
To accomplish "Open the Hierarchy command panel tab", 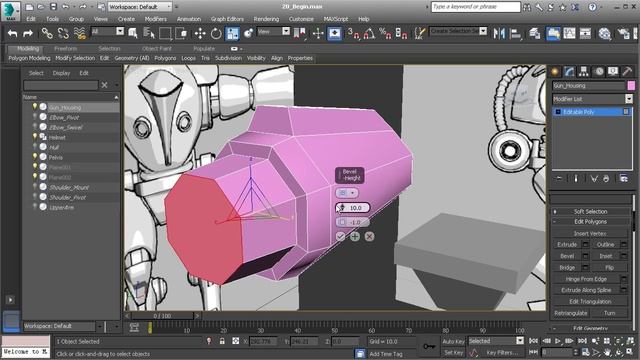I will [583, 72].
